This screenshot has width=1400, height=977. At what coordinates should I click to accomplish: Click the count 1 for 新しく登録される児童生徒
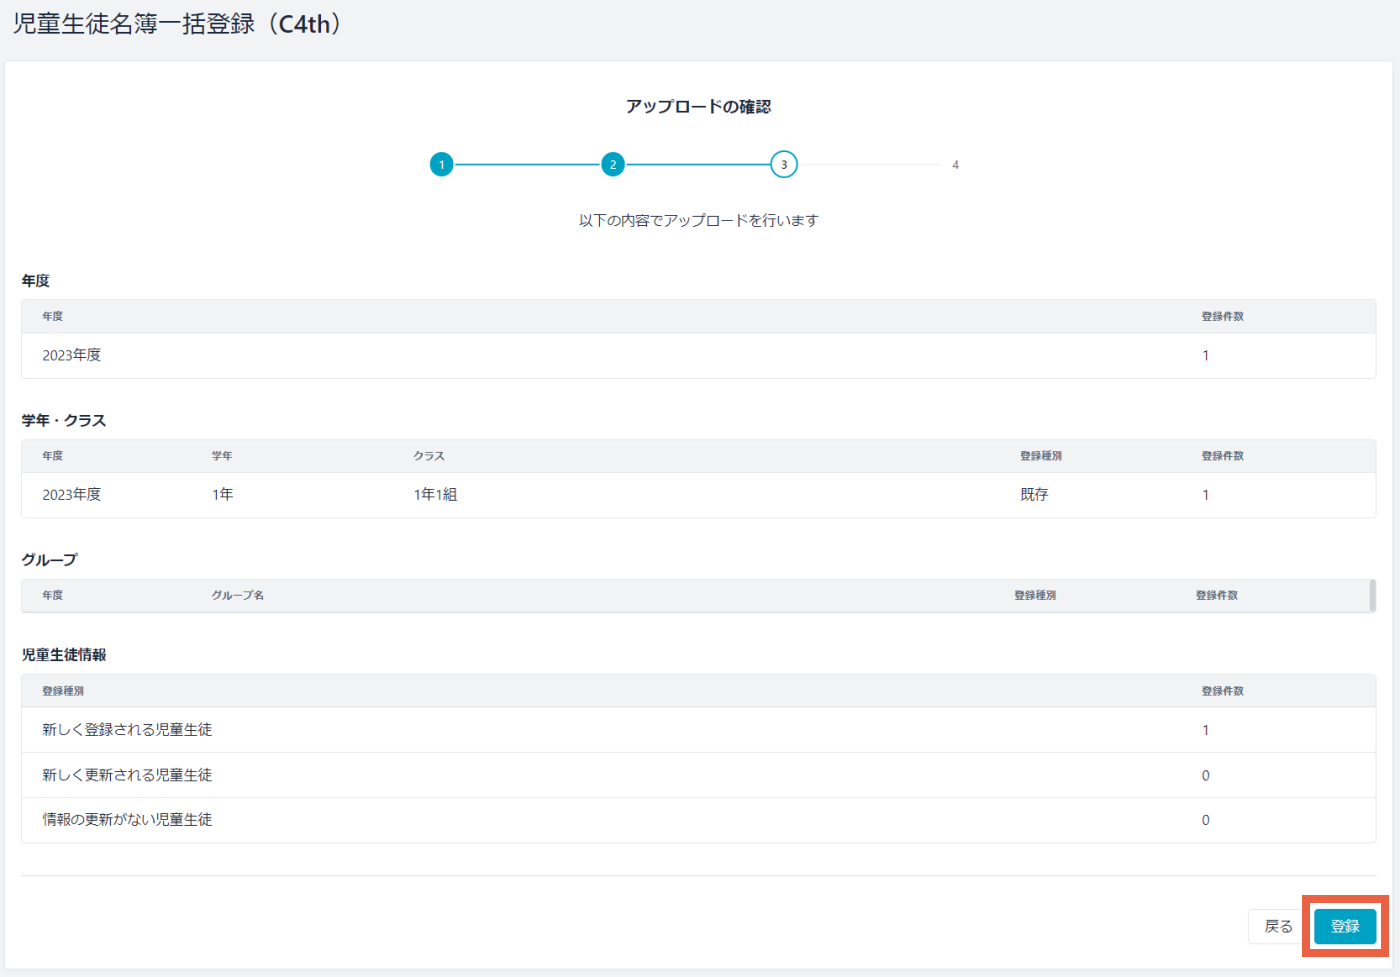pos(1205,730)
